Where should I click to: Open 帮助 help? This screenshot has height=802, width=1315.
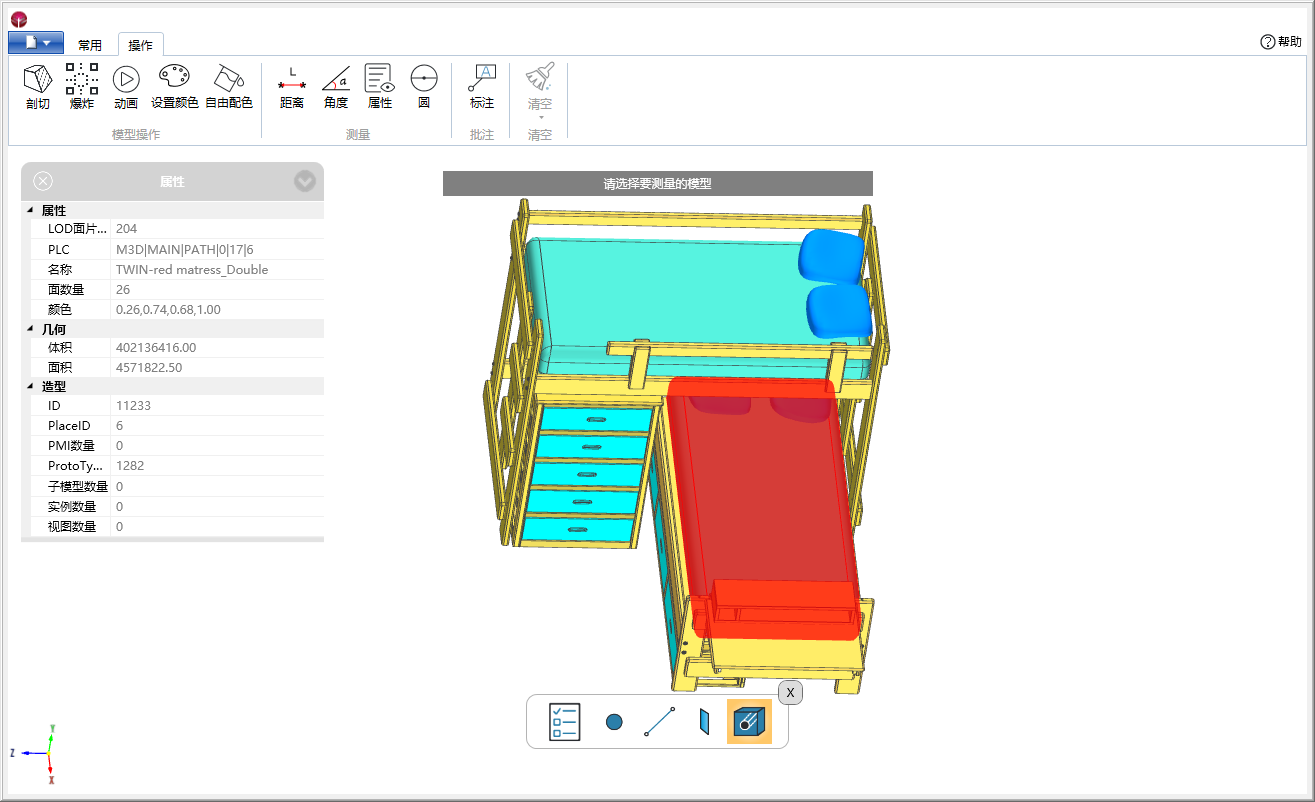[1281, 42]
